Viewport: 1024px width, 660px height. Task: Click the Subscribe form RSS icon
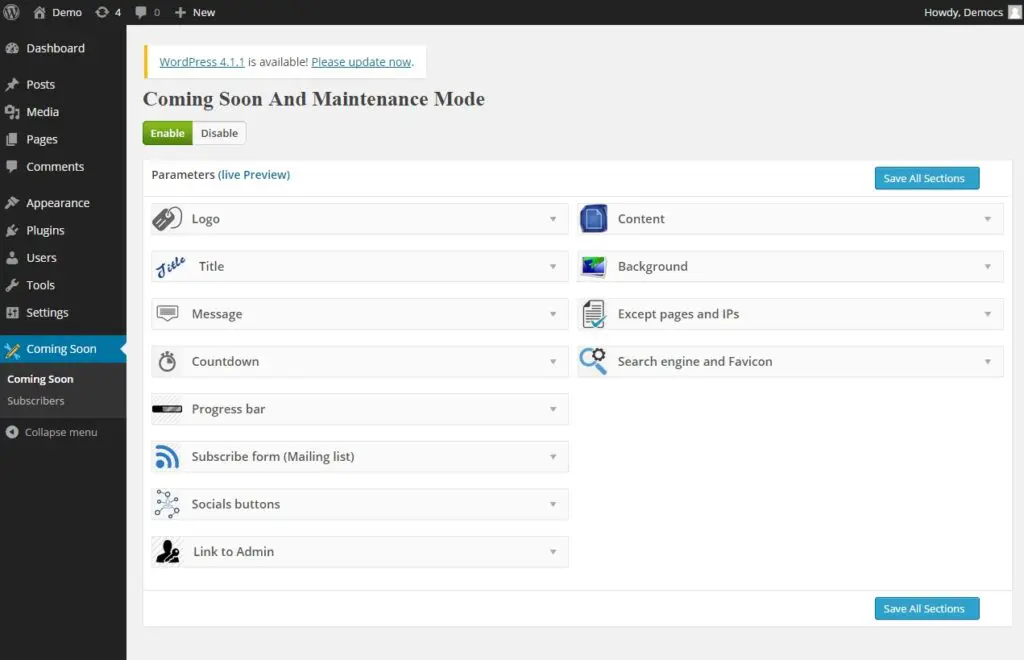[167, 457]
